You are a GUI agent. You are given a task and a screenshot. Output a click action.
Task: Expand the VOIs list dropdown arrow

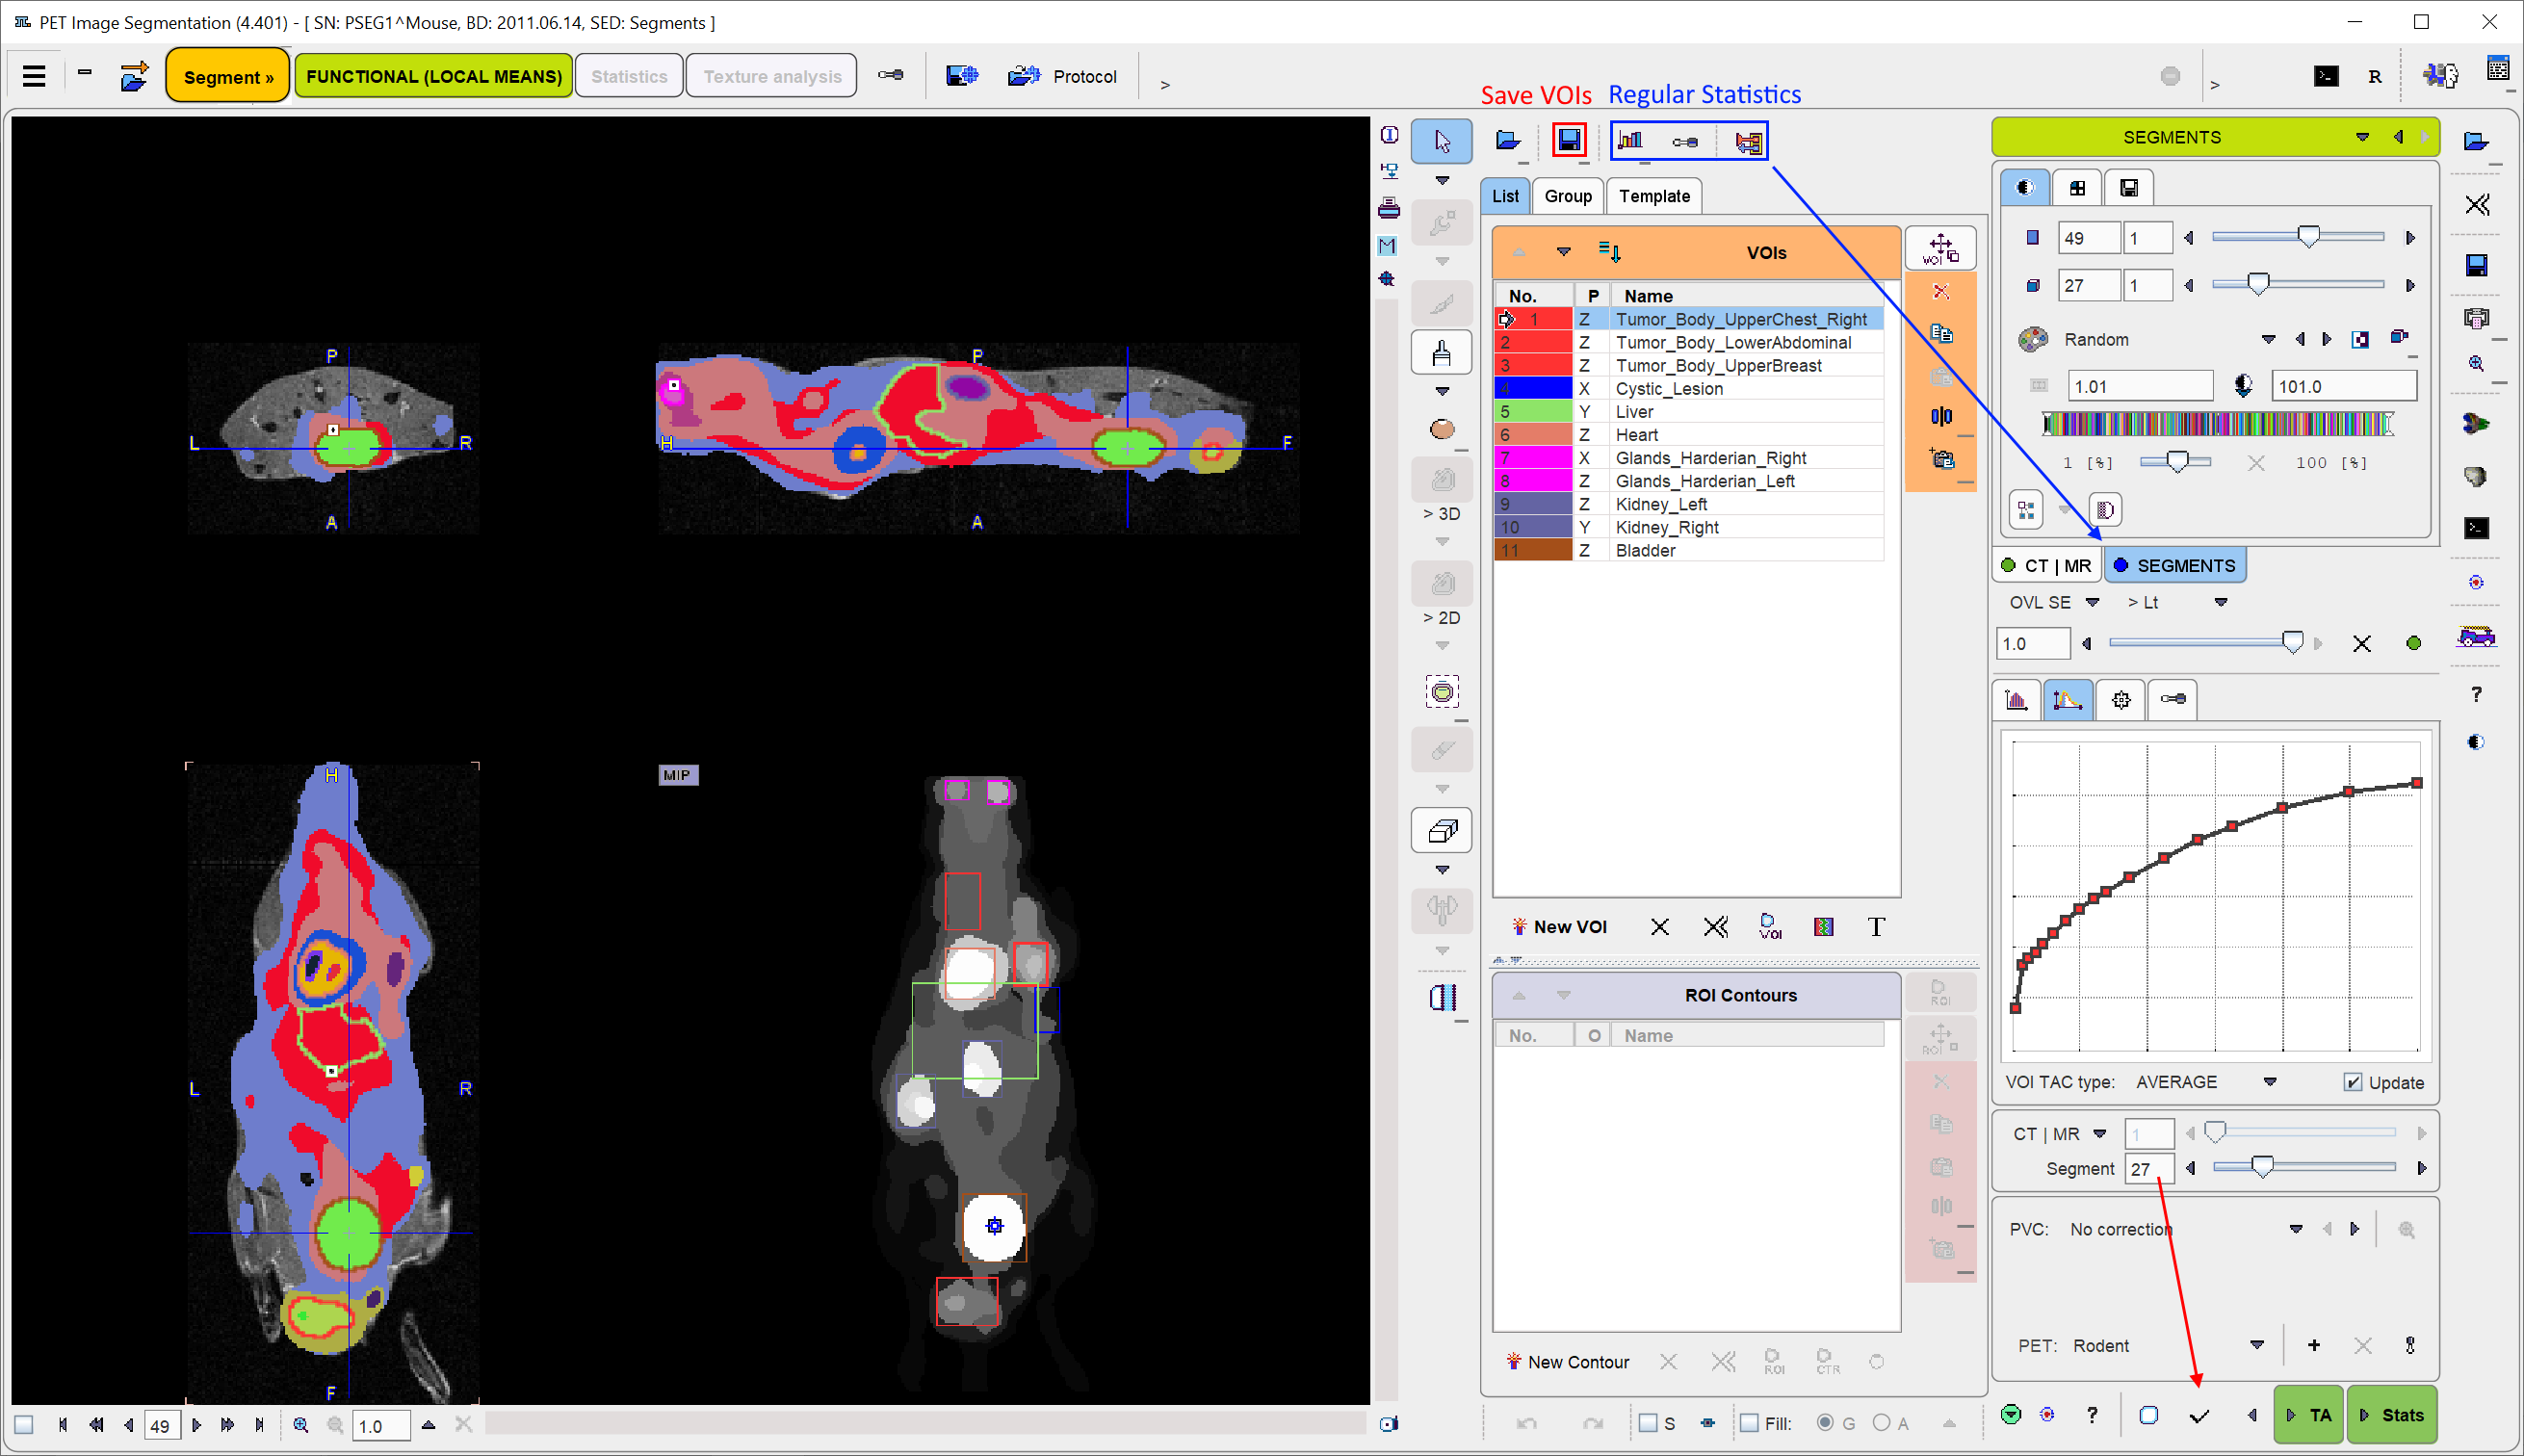tap(1563, 252)
